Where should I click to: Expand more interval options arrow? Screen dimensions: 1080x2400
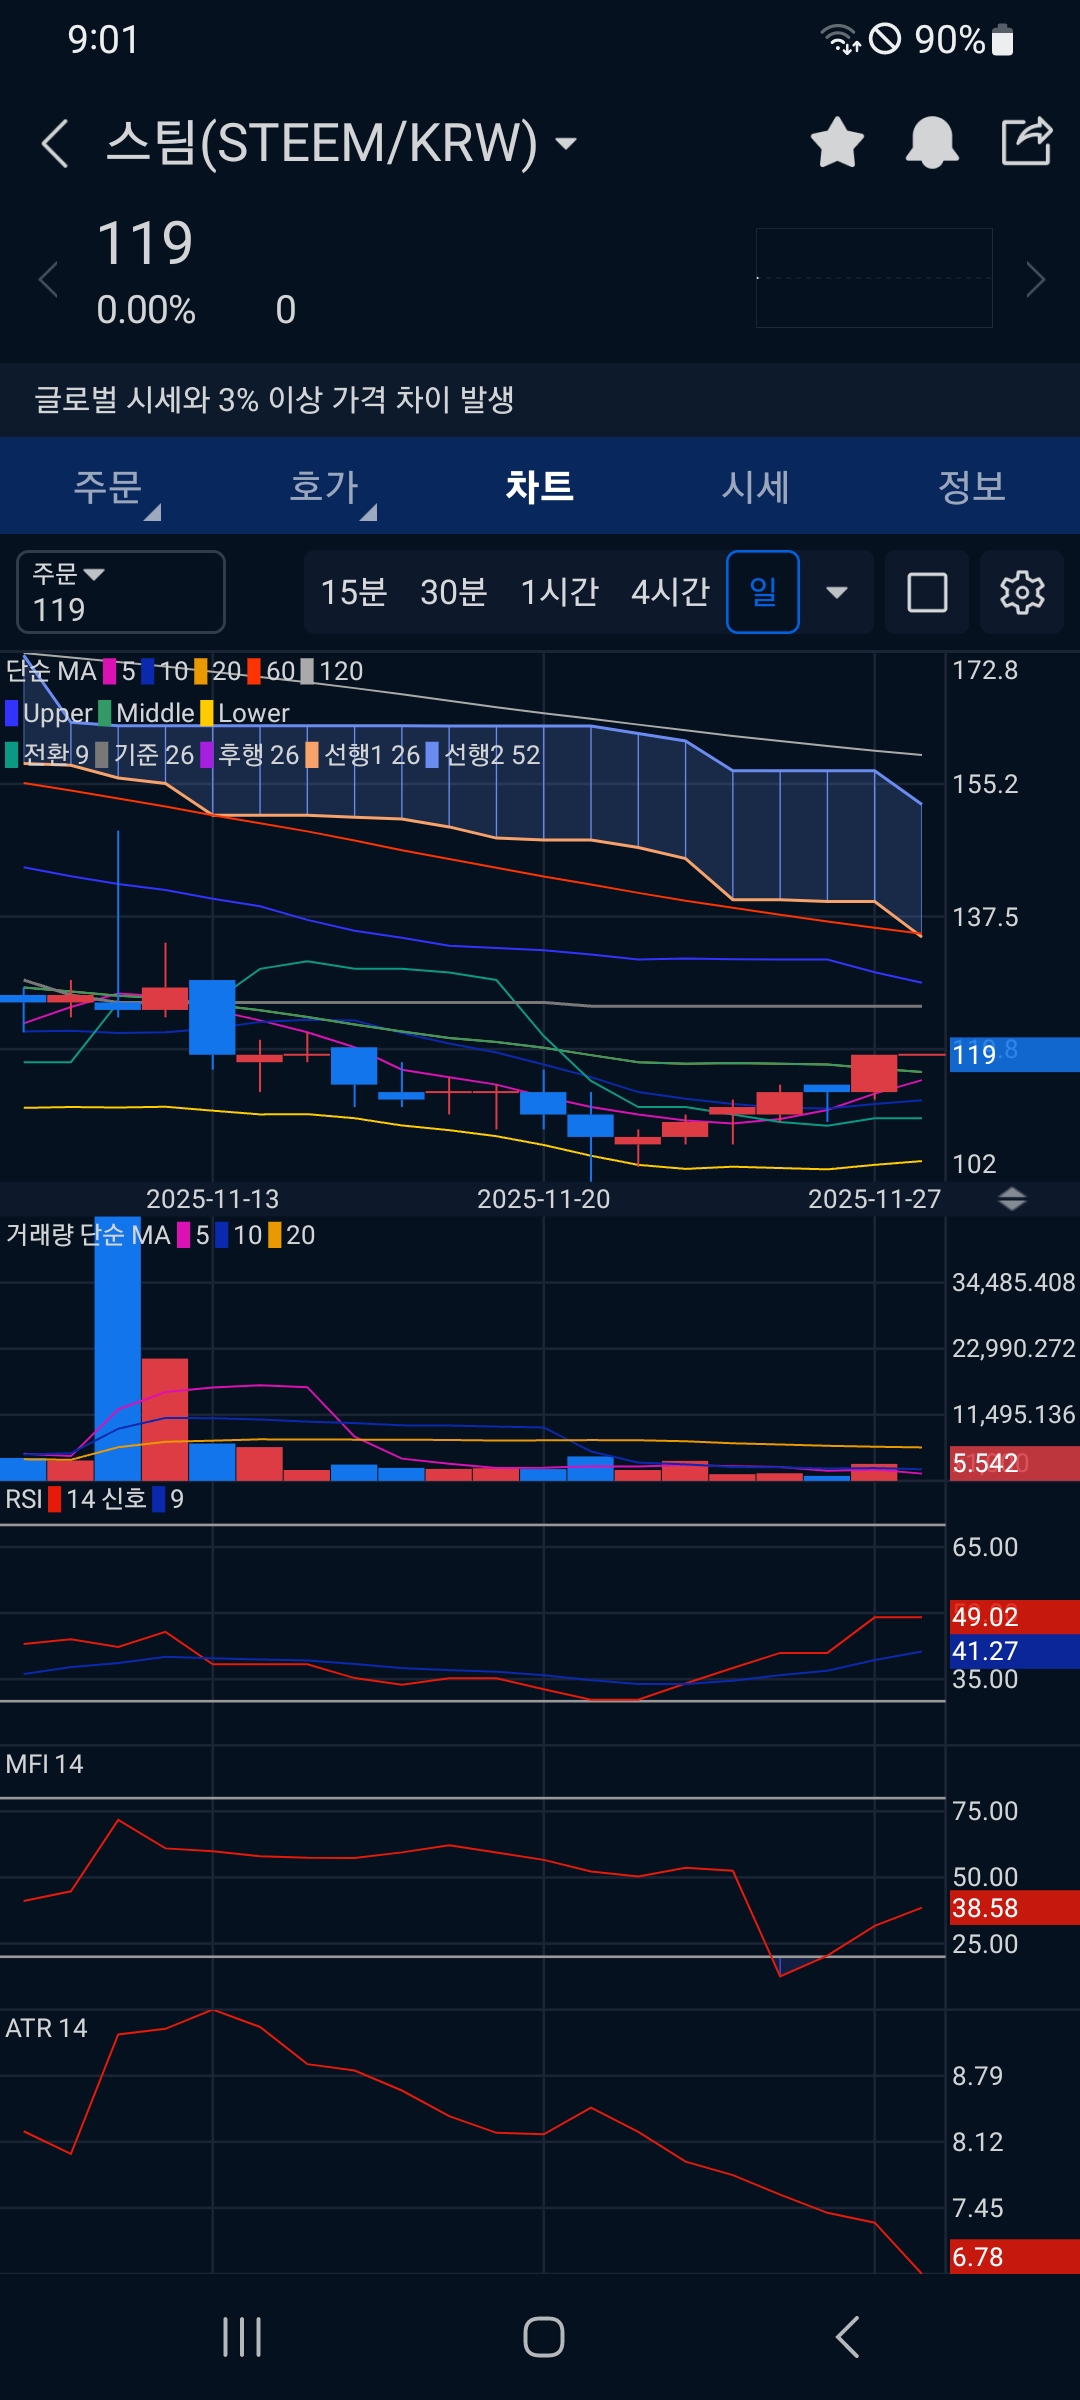click(837, 592)
